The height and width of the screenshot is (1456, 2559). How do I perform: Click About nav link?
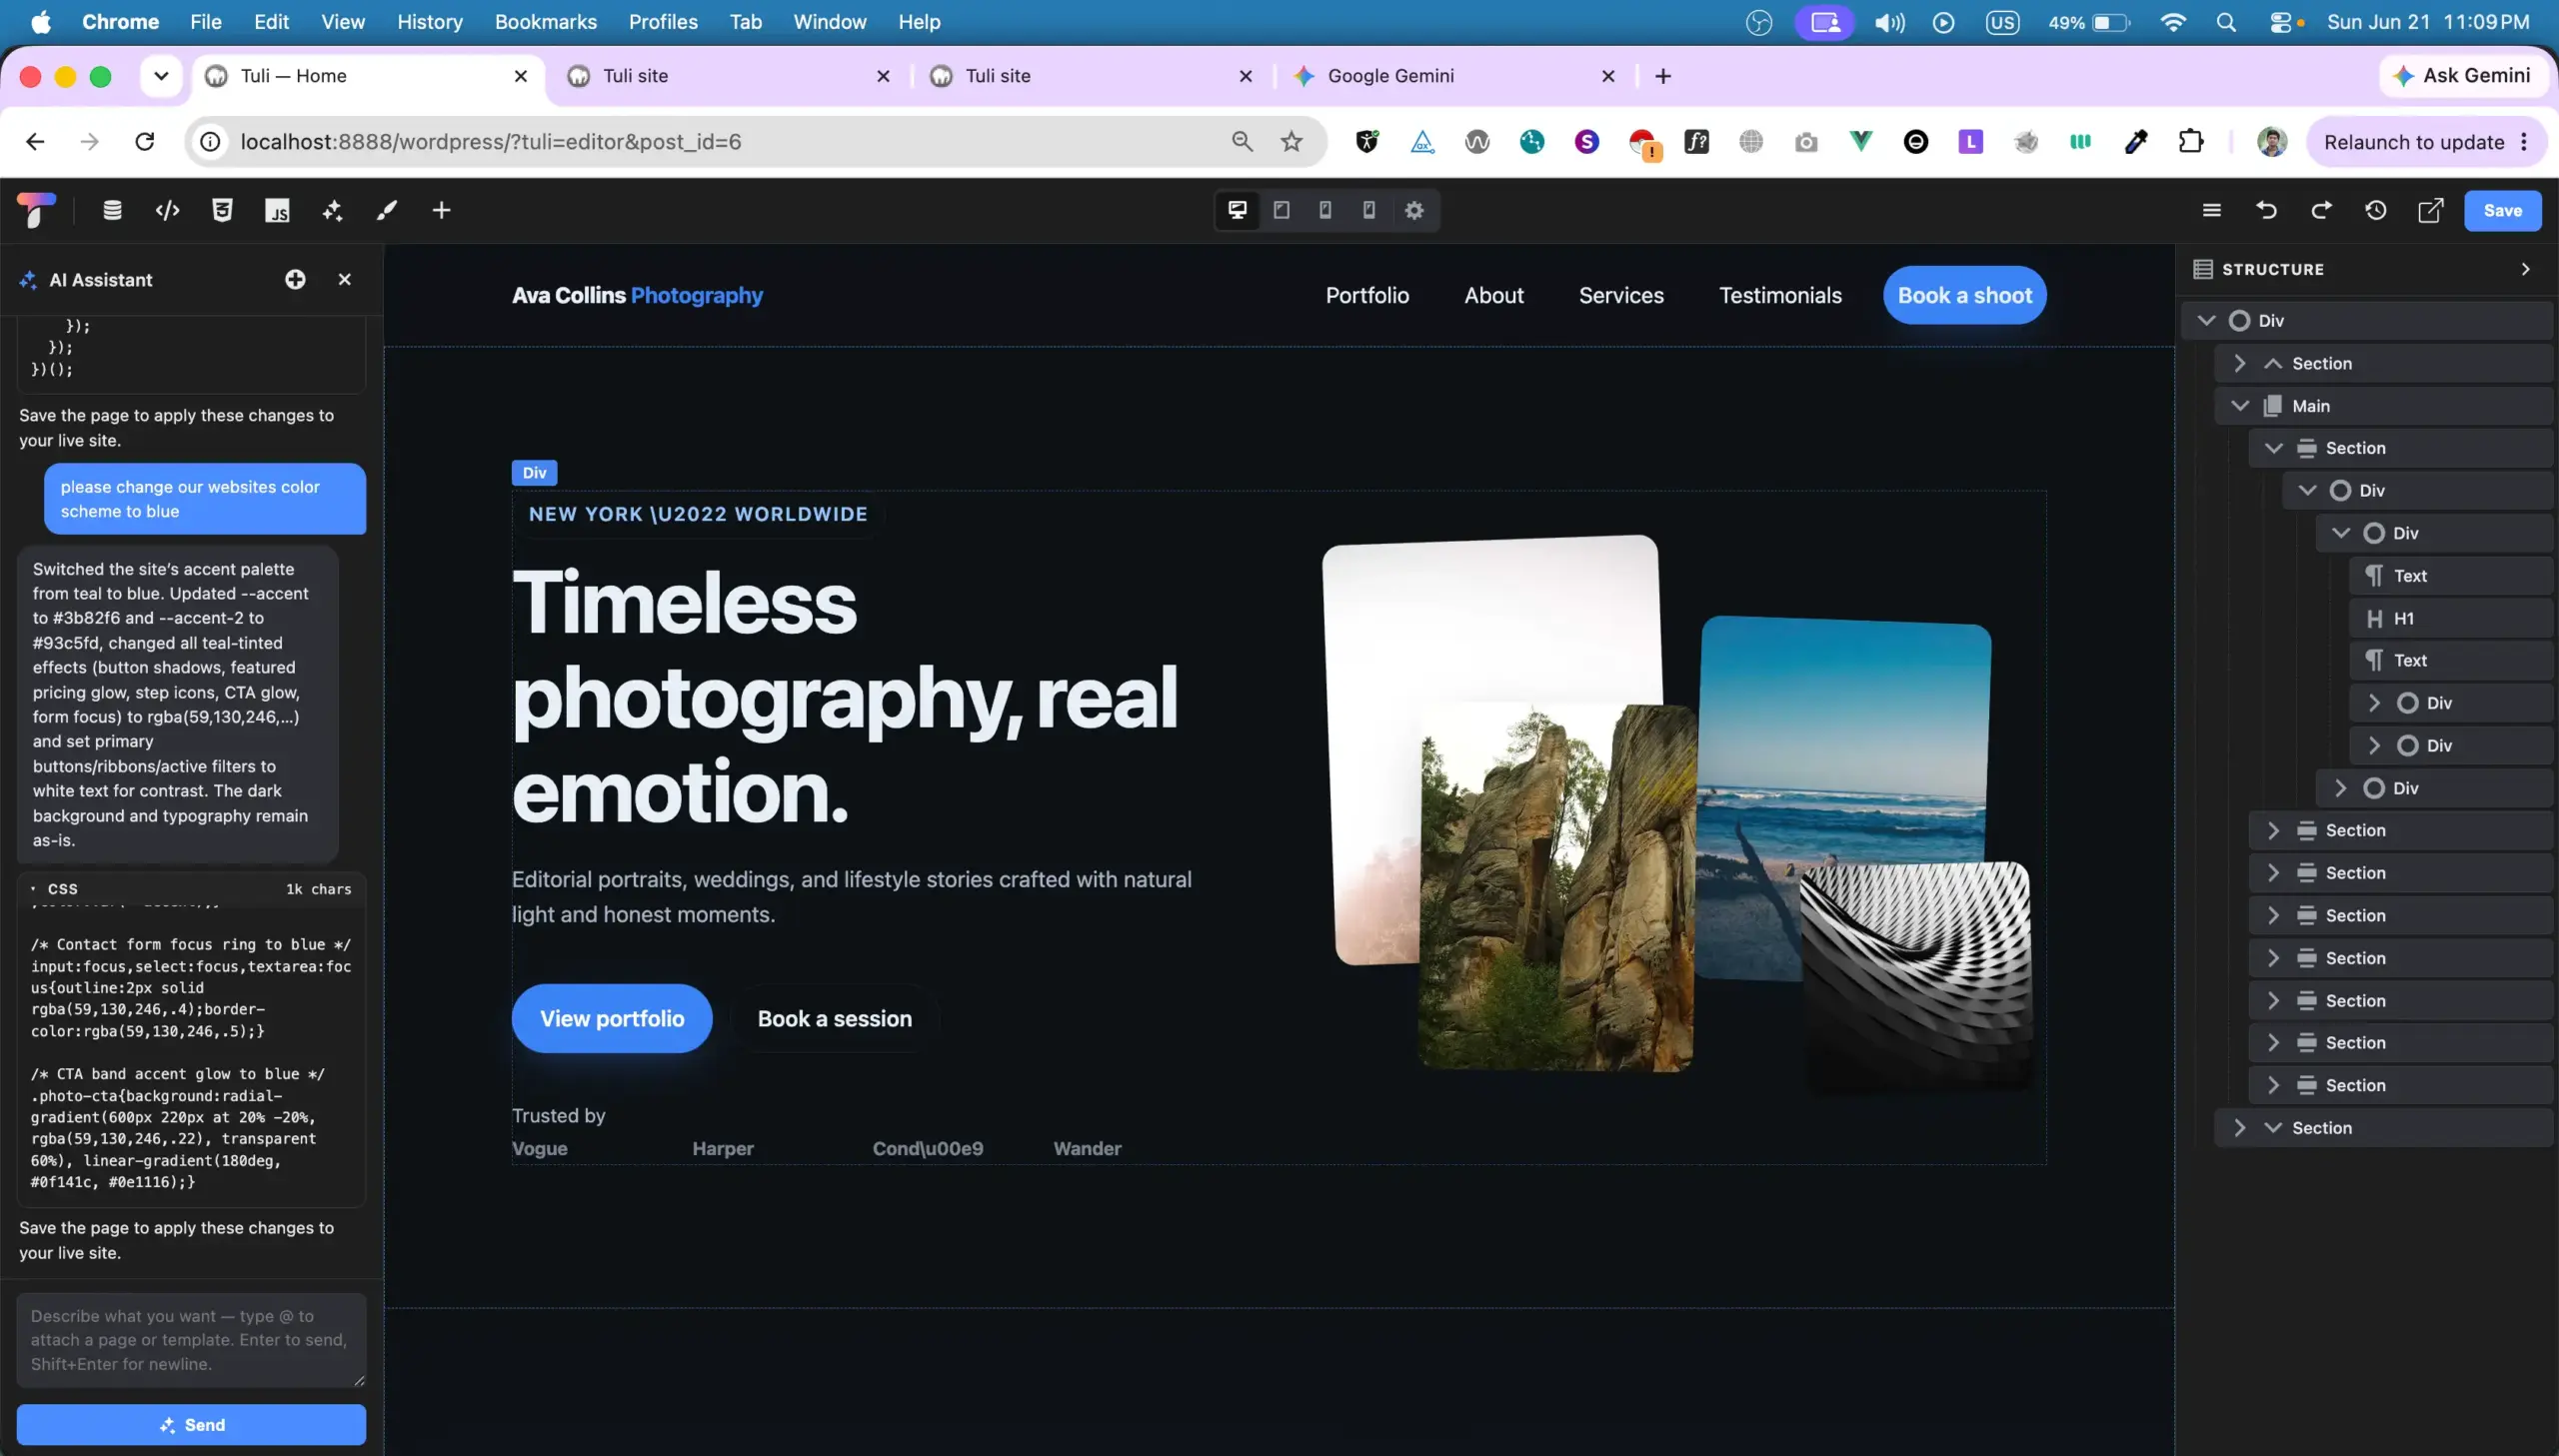pos(1494,295)
